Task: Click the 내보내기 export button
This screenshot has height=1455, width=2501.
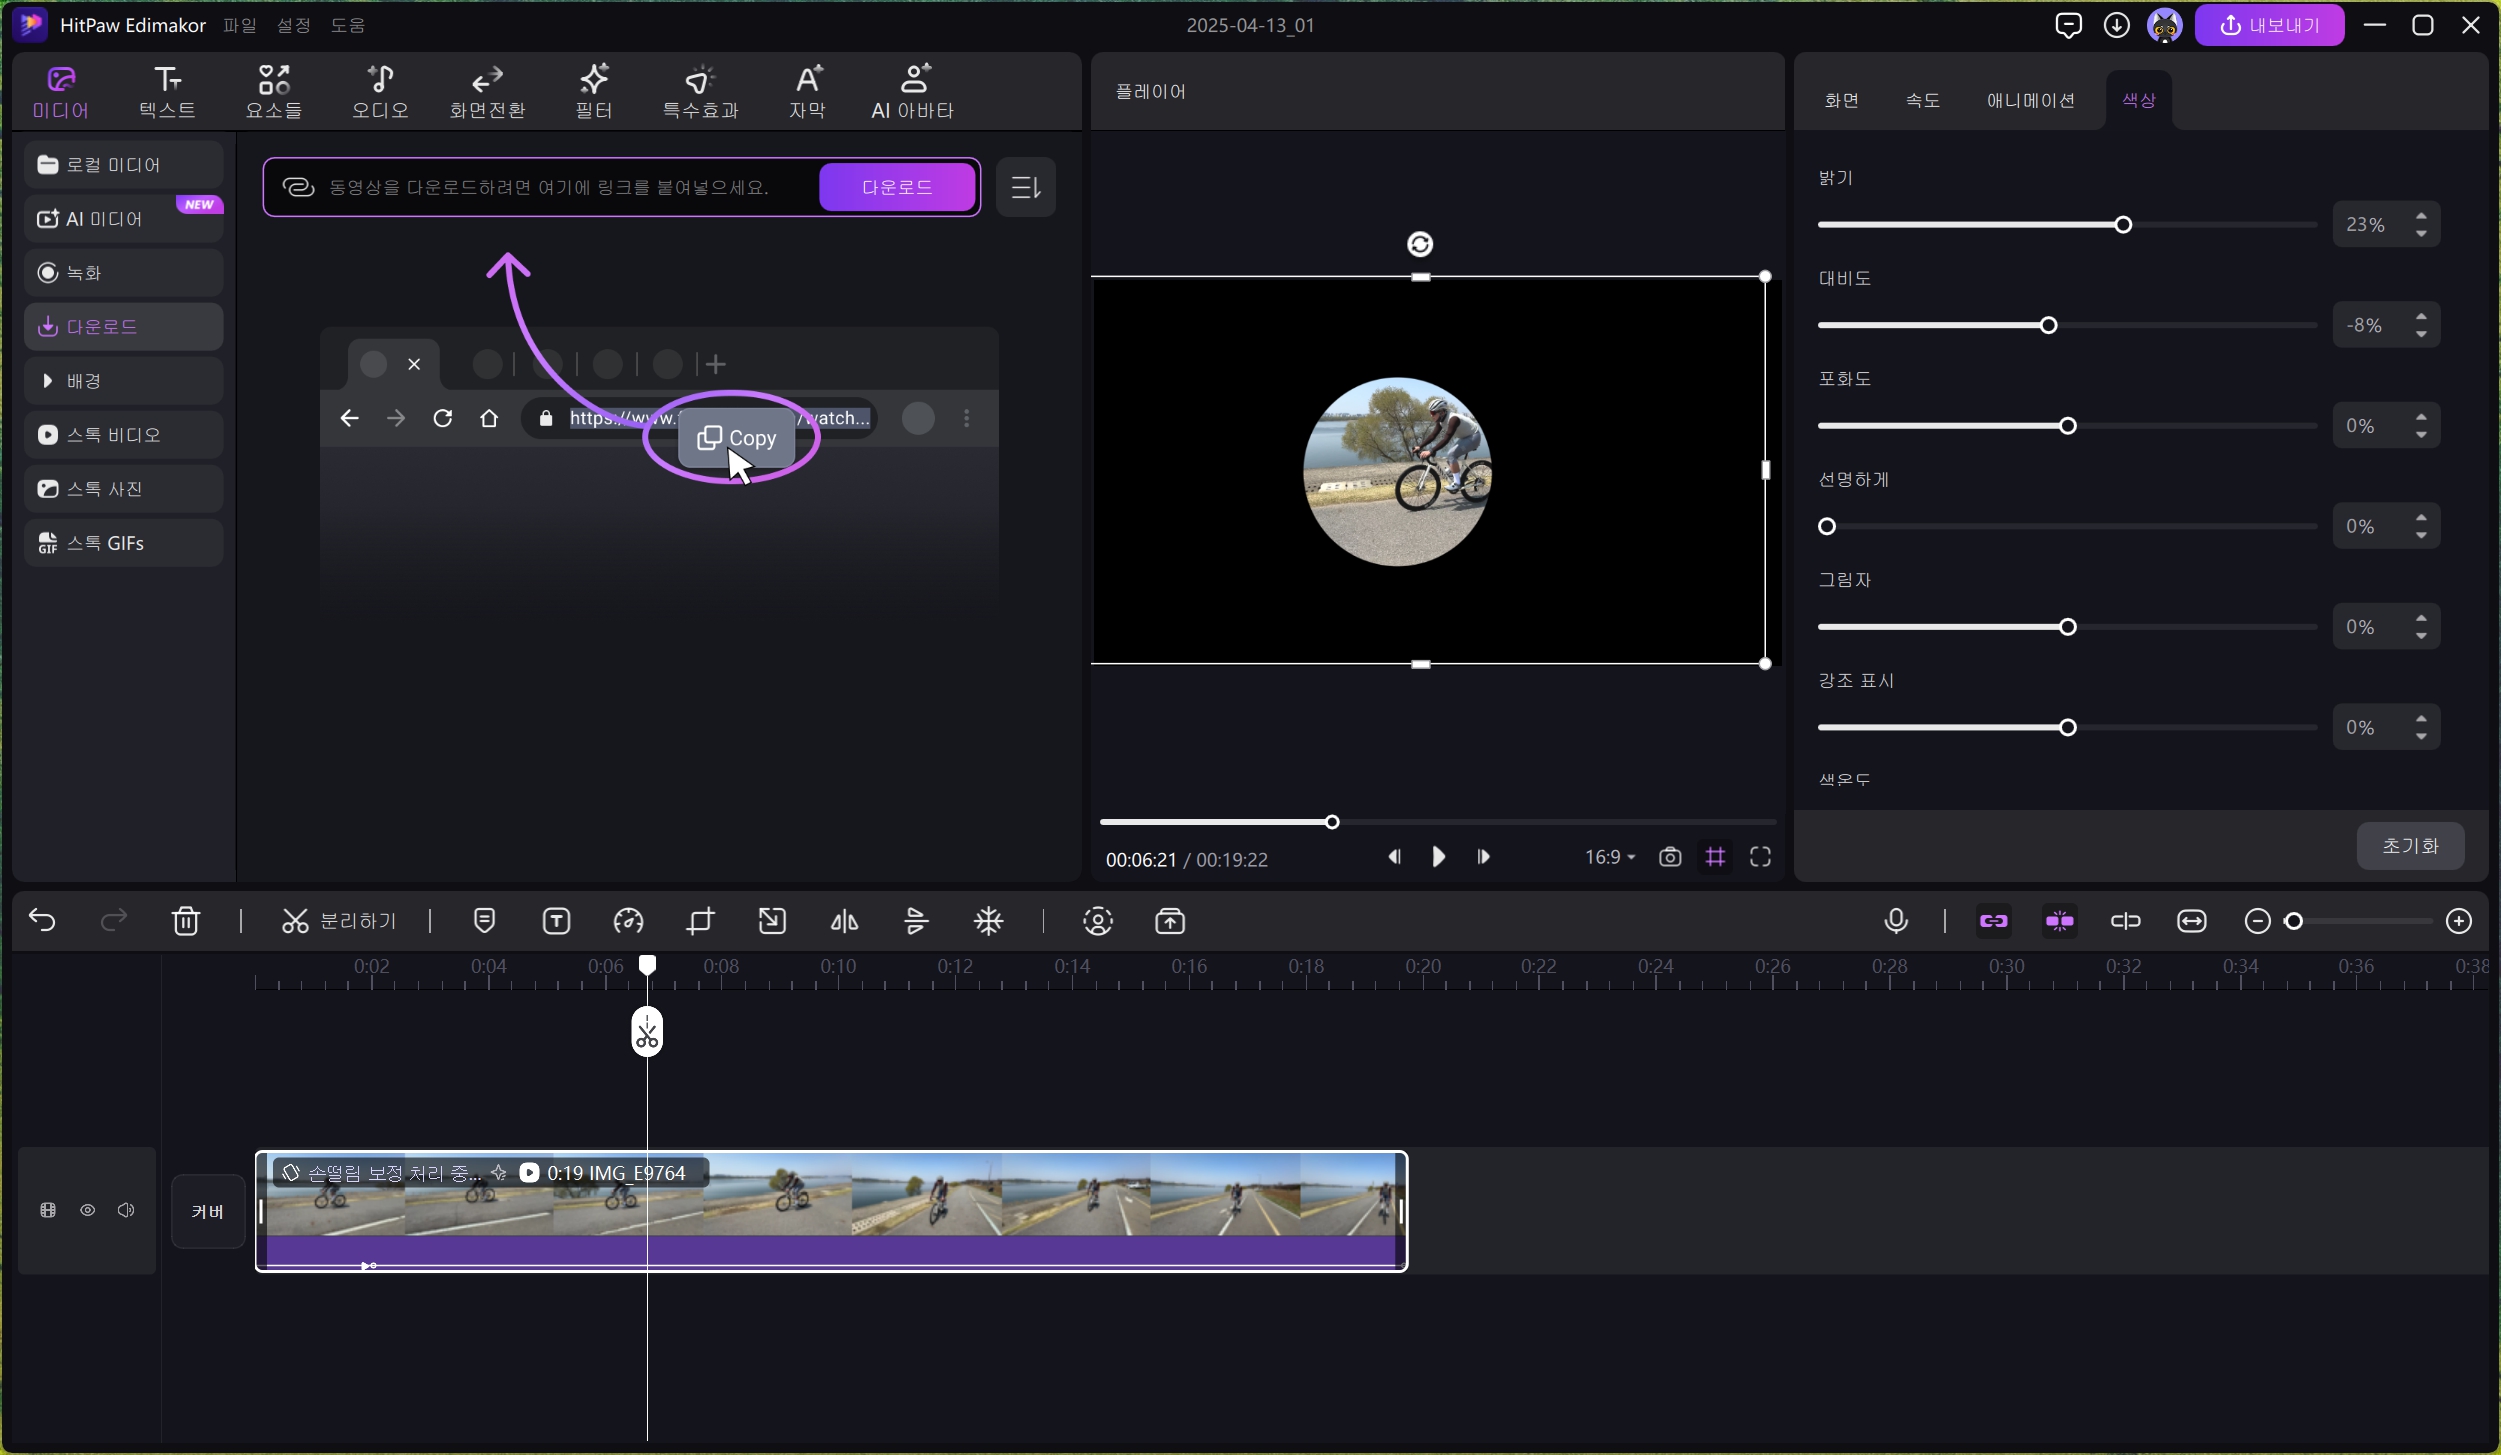Action: coord(2268,25)
